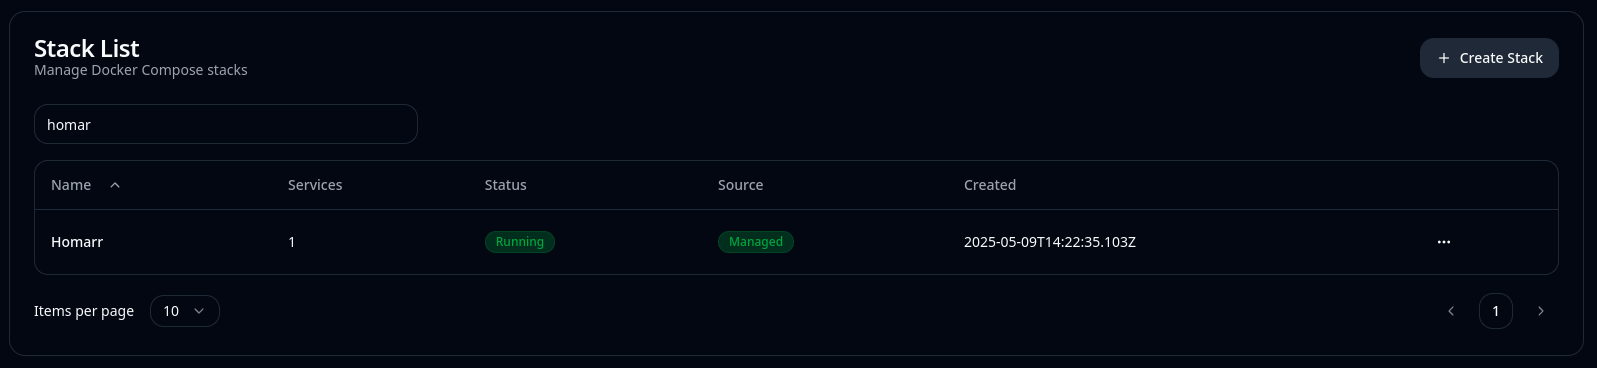
Task: Click the services count for Homarr
Action: pos(292,242)
